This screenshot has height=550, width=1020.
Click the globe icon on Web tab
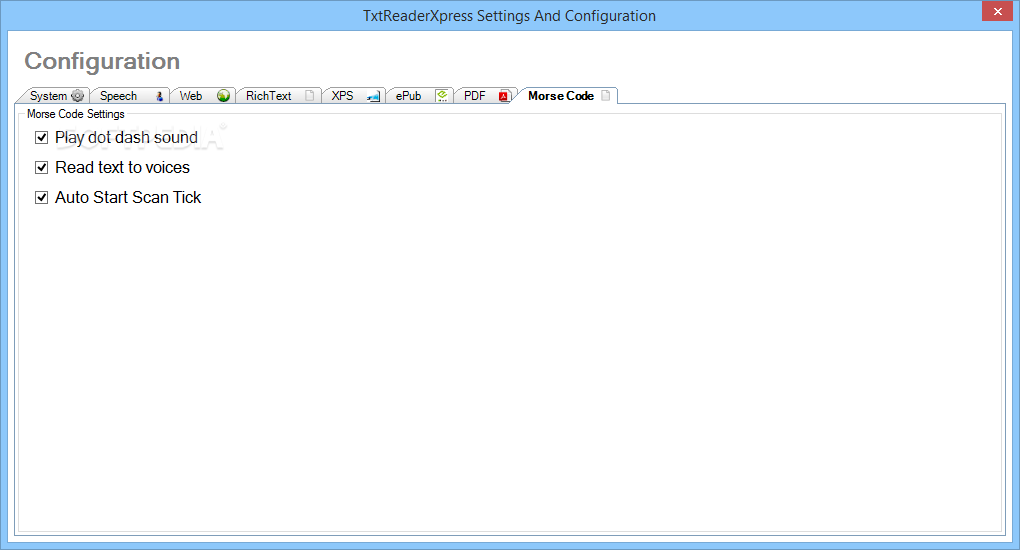click(x=223, y=96)
